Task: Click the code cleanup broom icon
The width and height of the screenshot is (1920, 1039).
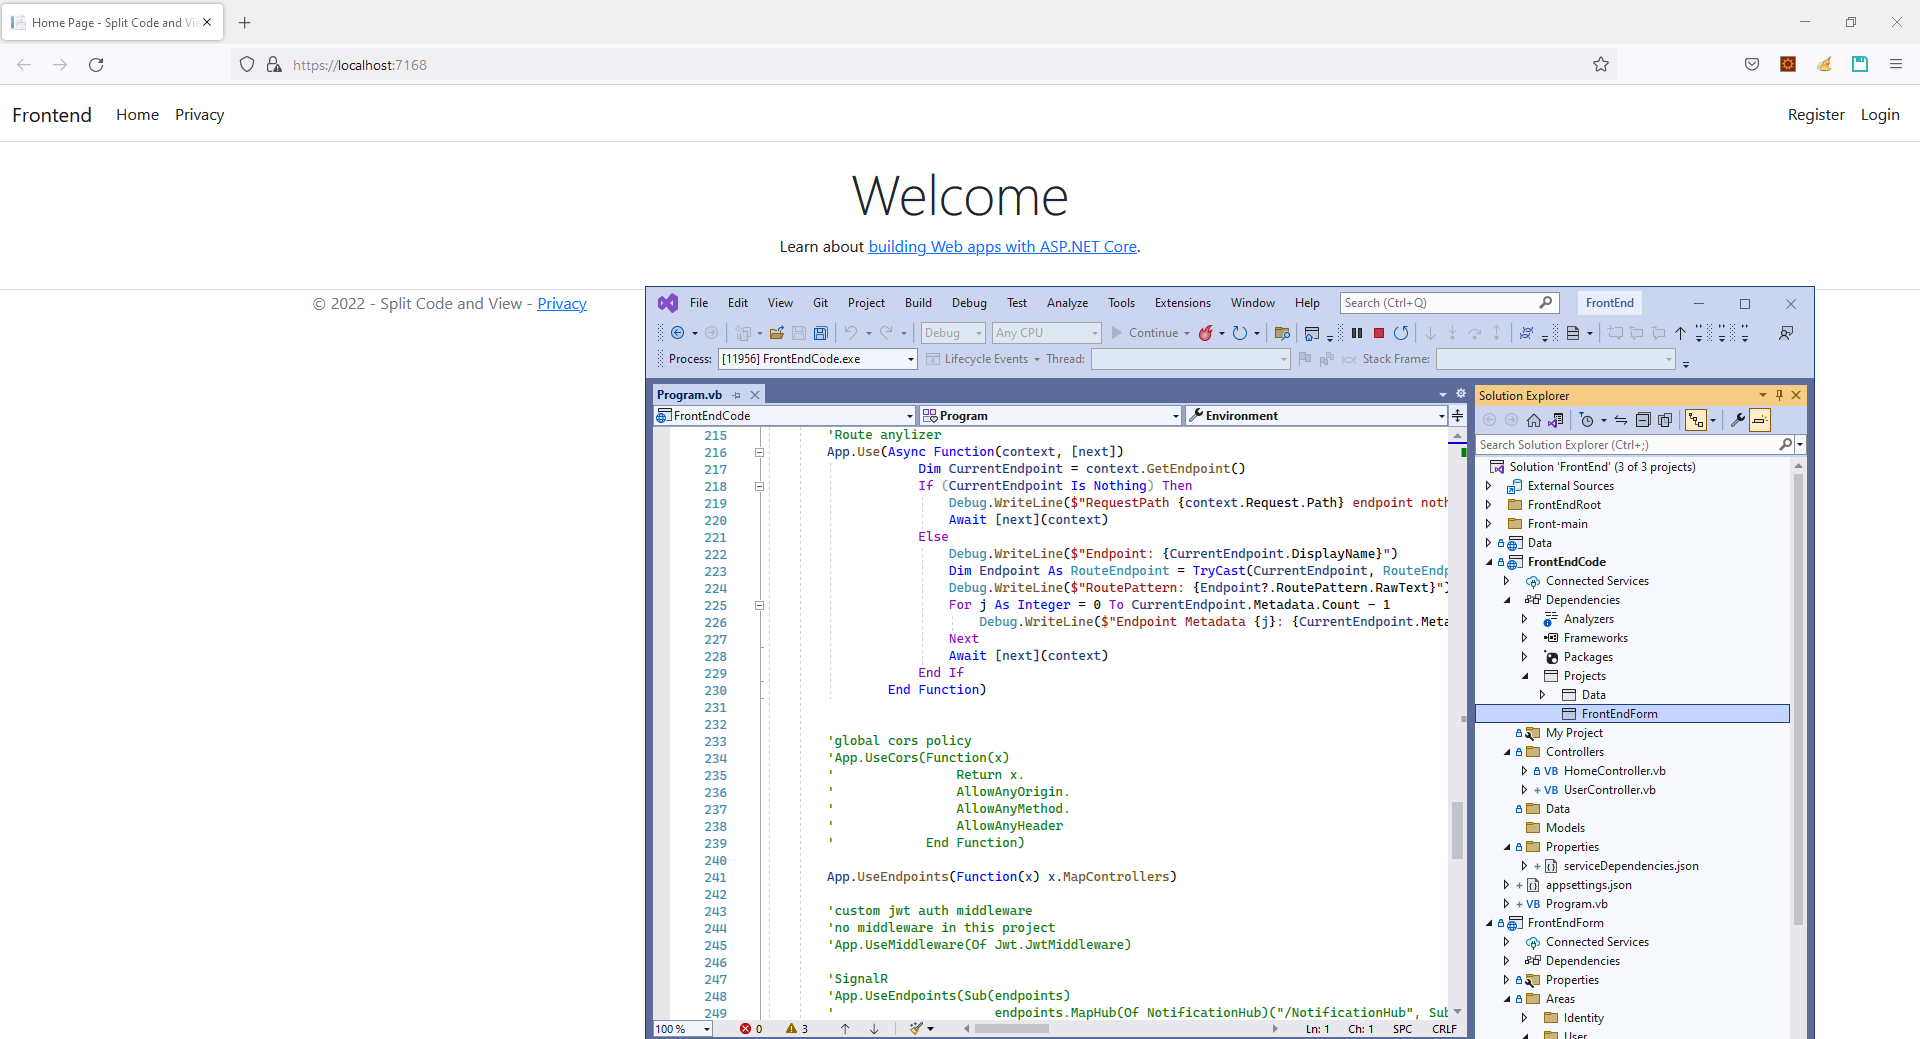Action: pos(916,1028)
